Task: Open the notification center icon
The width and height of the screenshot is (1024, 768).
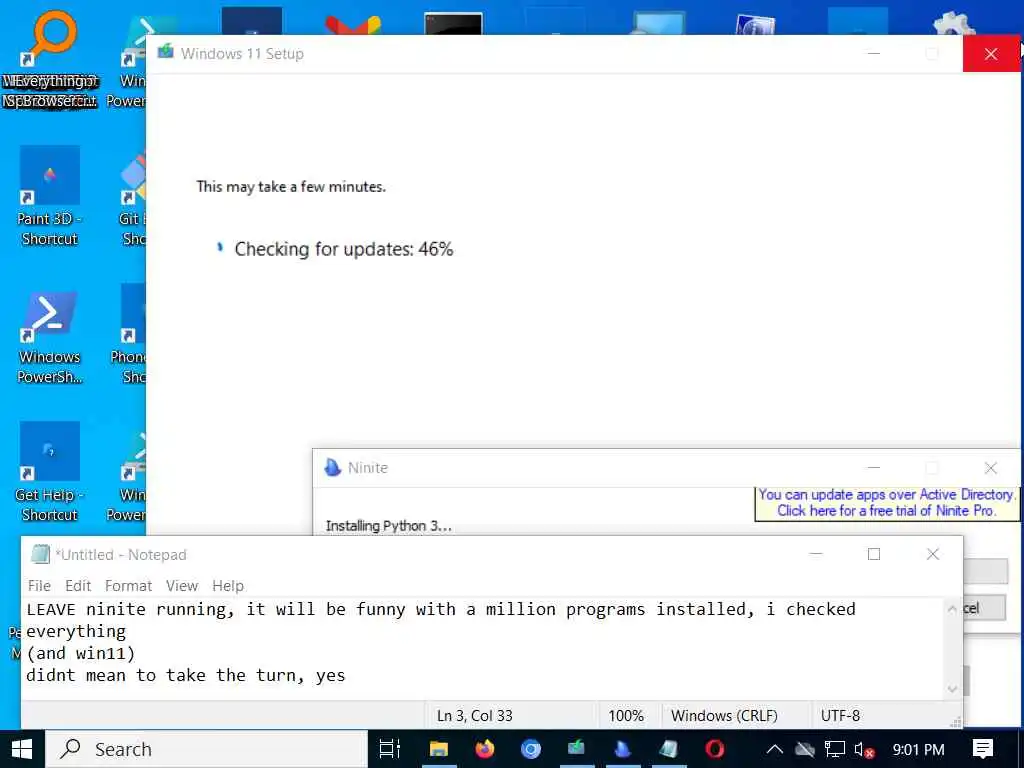Action: 983,749
